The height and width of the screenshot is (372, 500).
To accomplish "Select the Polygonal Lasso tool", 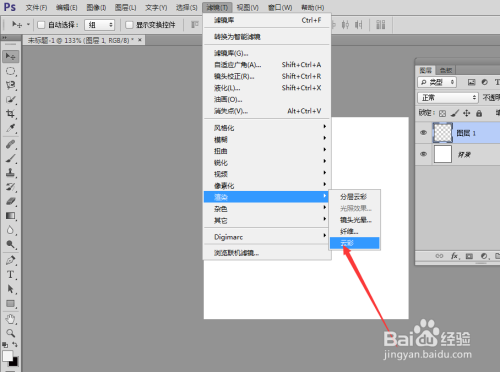I will click(11, 85).
